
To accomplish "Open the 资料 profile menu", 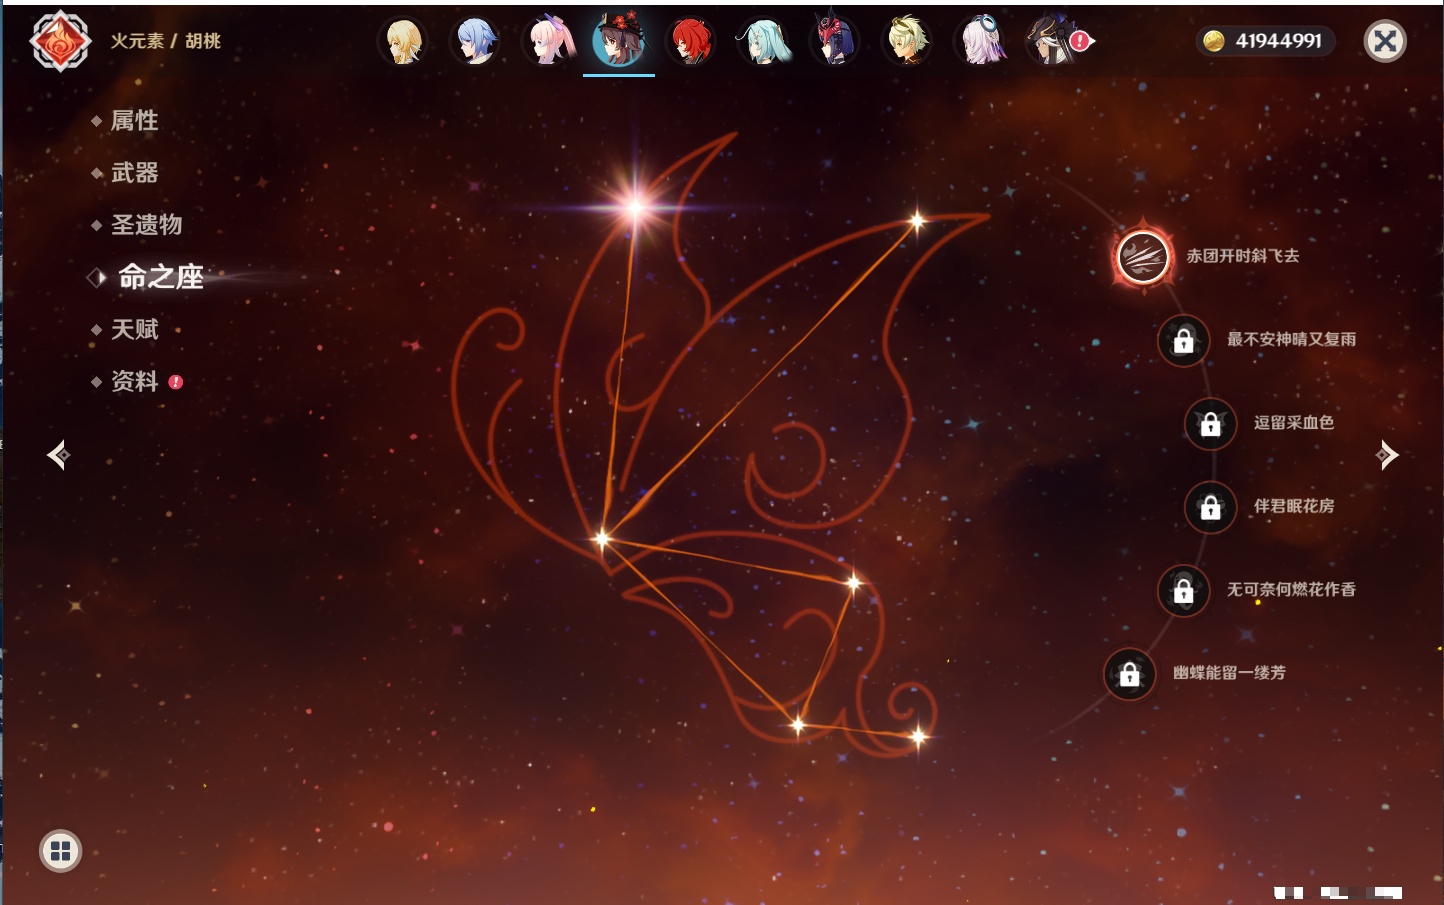I will click(x=134, y=381).
